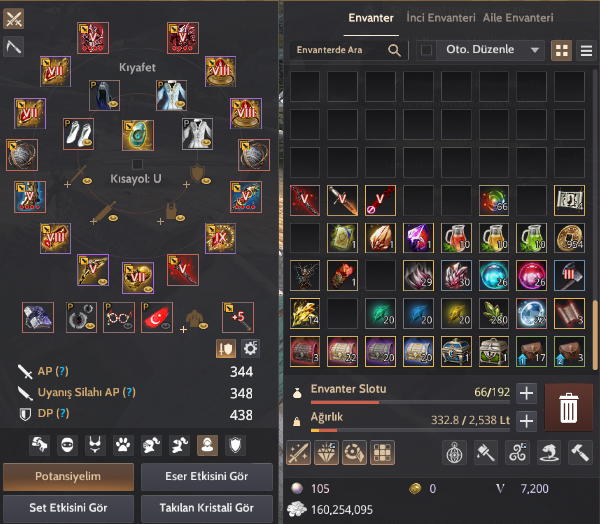Click the diamond crystal icon in toolbar

click(x=326, y=453)
